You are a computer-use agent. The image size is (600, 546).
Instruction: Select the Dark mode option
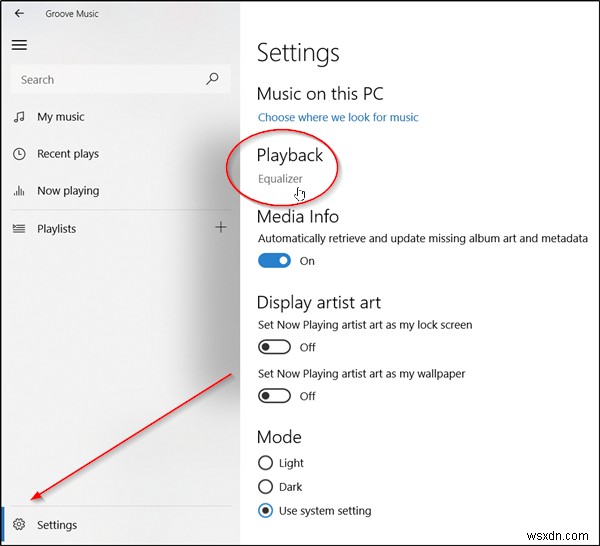click(265, 487)
